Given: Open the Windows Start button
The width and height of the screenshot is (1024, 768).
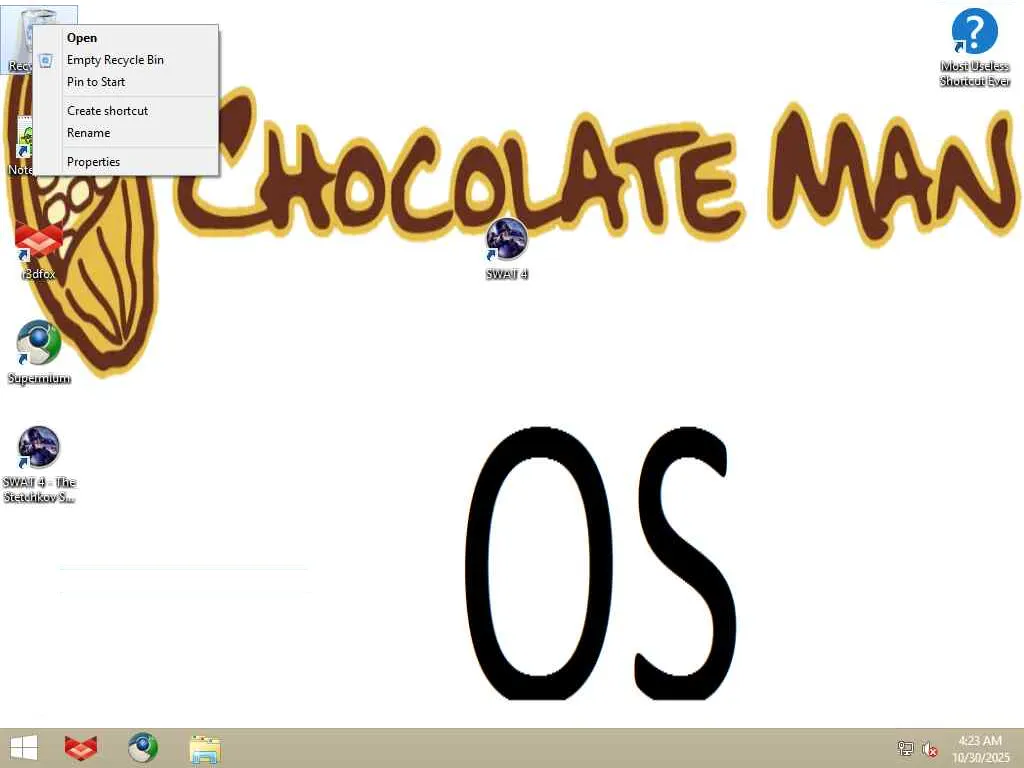Looking at the screenshot, I should [x=24, y=748].
